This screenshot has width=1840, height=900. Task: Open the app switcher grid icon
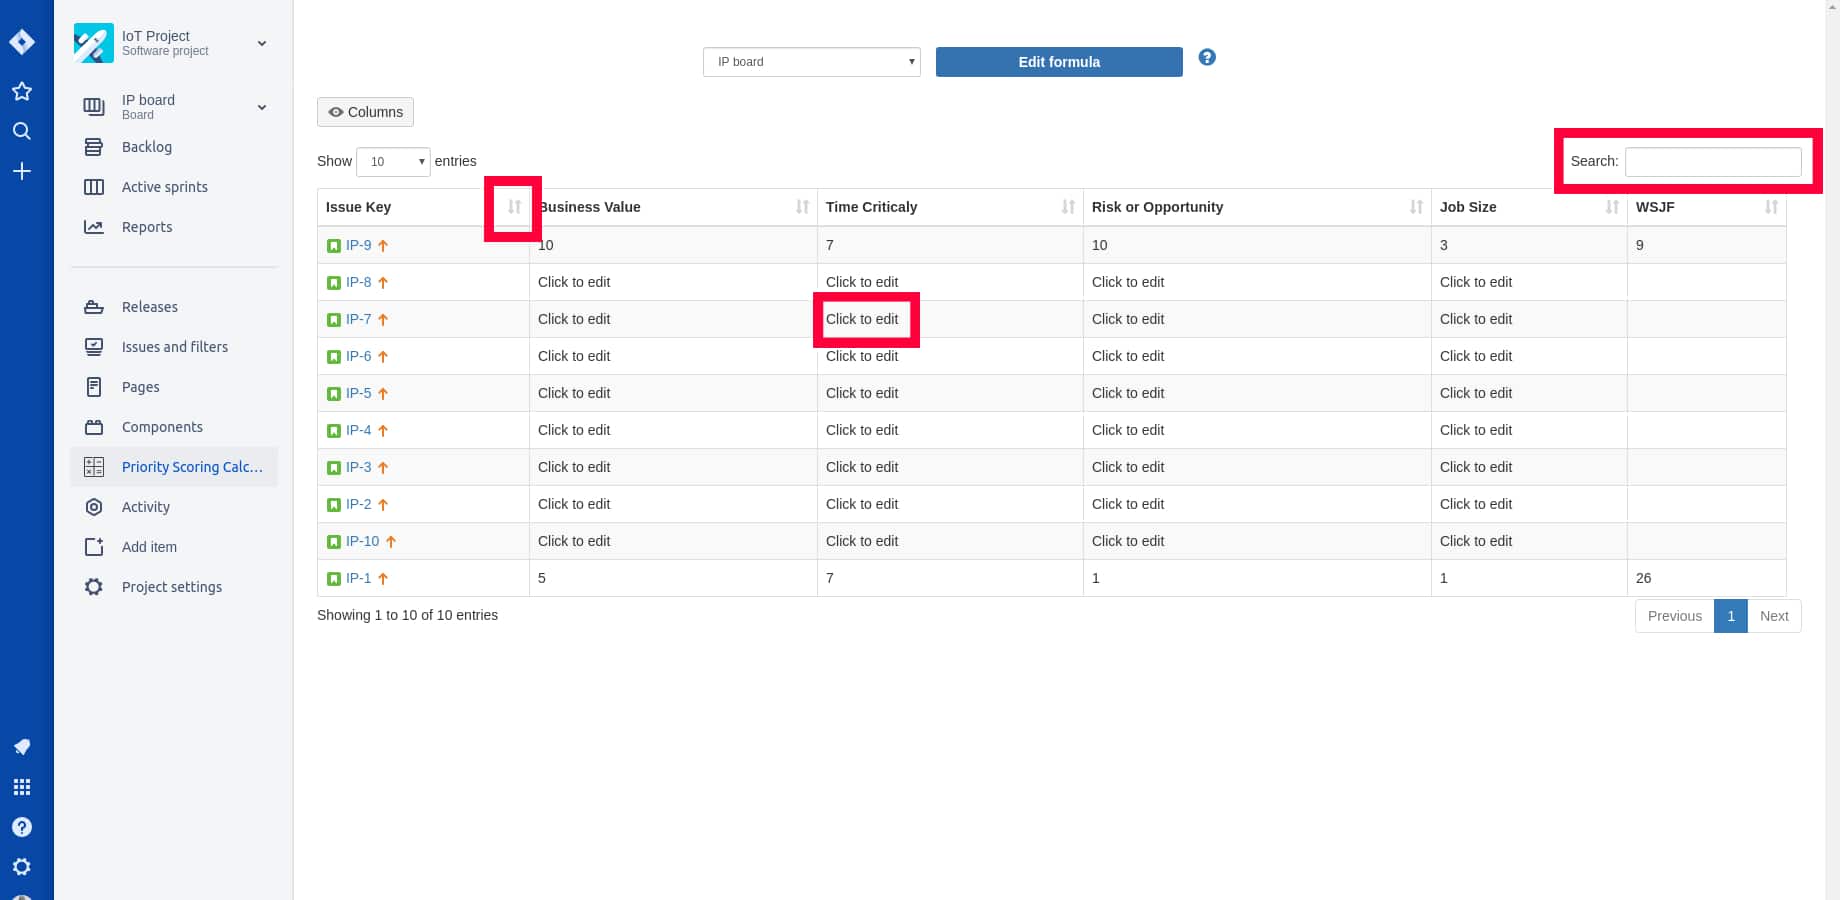(22, 787)
